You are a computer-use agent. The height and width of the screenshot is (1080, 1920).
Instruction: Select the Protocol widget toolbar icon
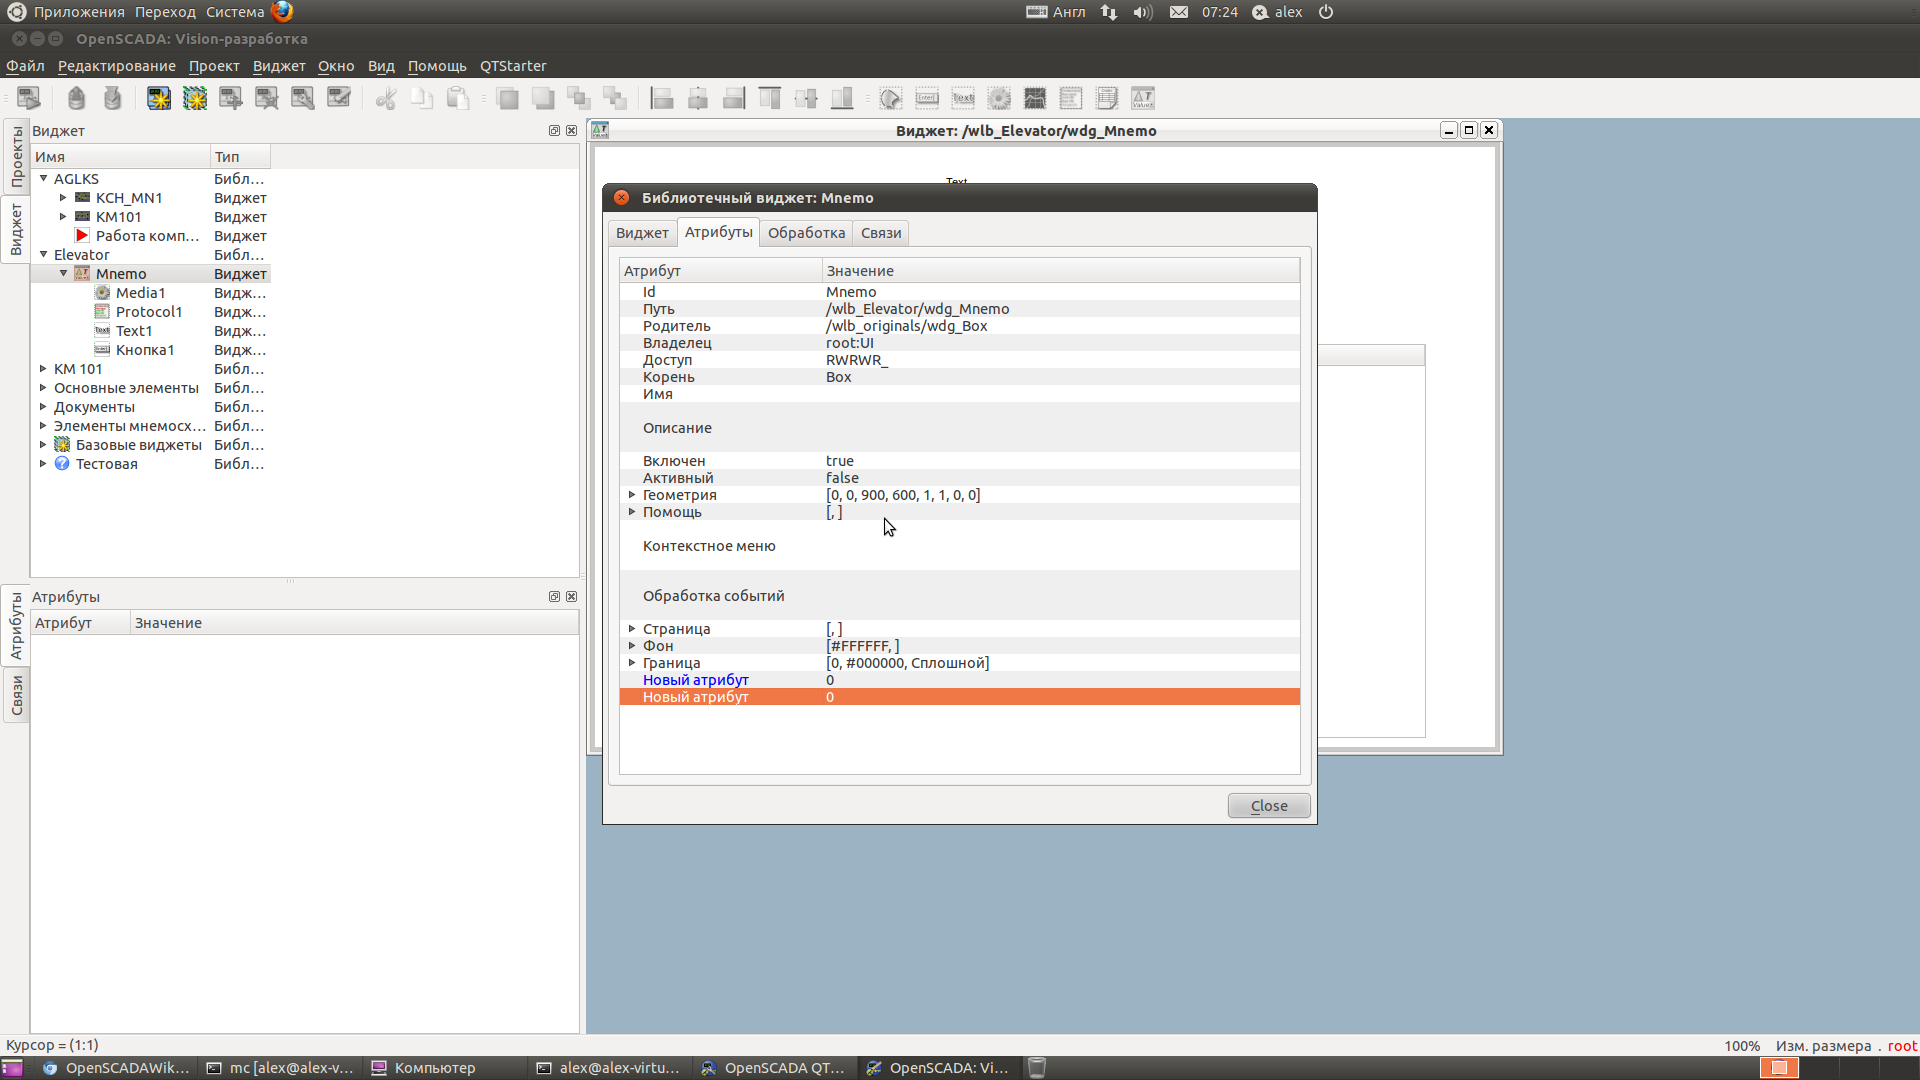click(1071, 98)
